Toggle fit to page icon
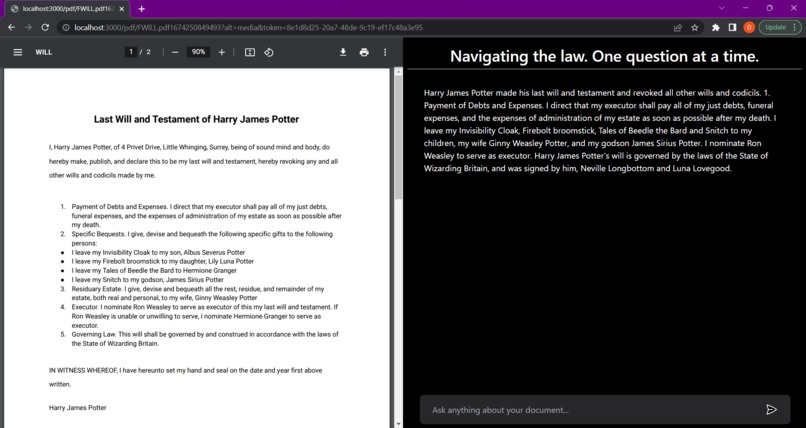The height and width of the screenshot is (428, 806). pos(250,52)
